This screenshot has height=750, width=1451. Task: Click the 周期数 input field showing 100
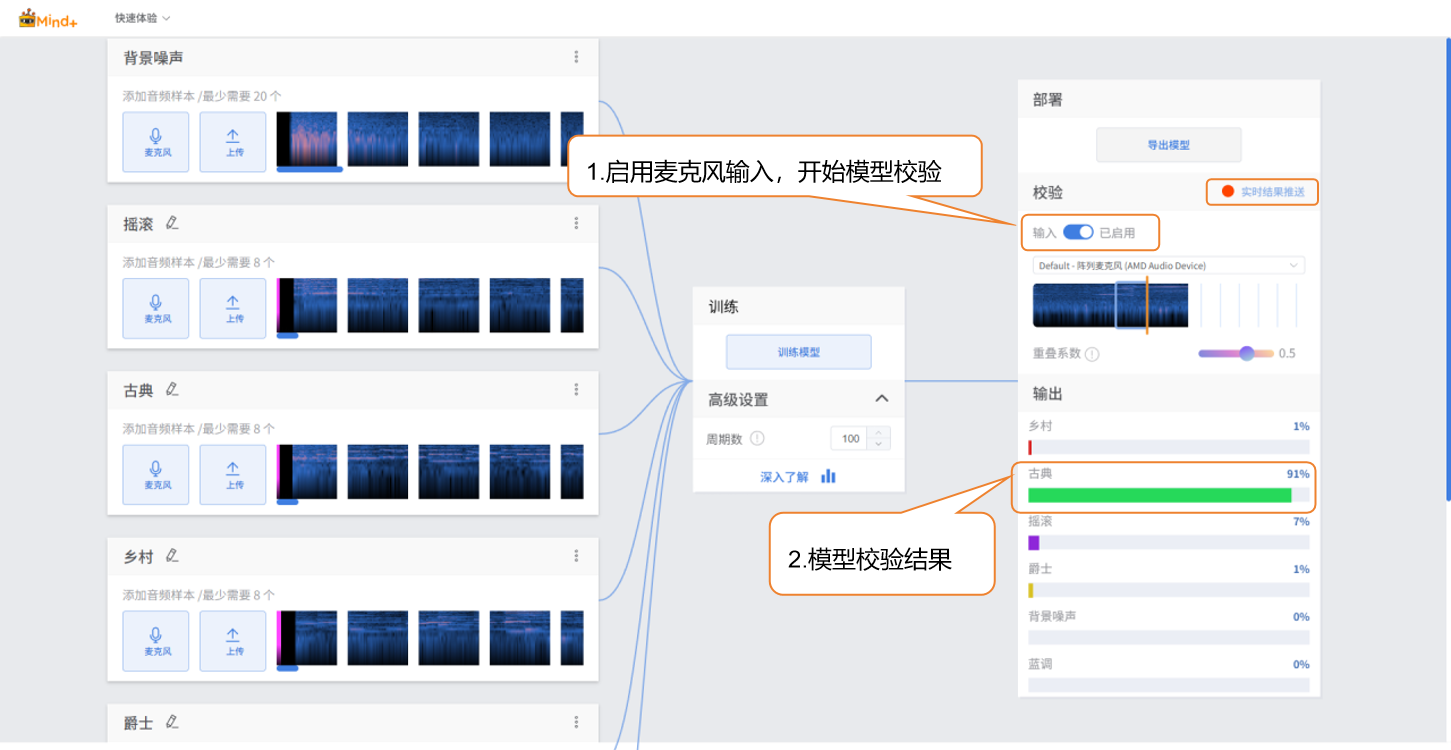point(851,439)
